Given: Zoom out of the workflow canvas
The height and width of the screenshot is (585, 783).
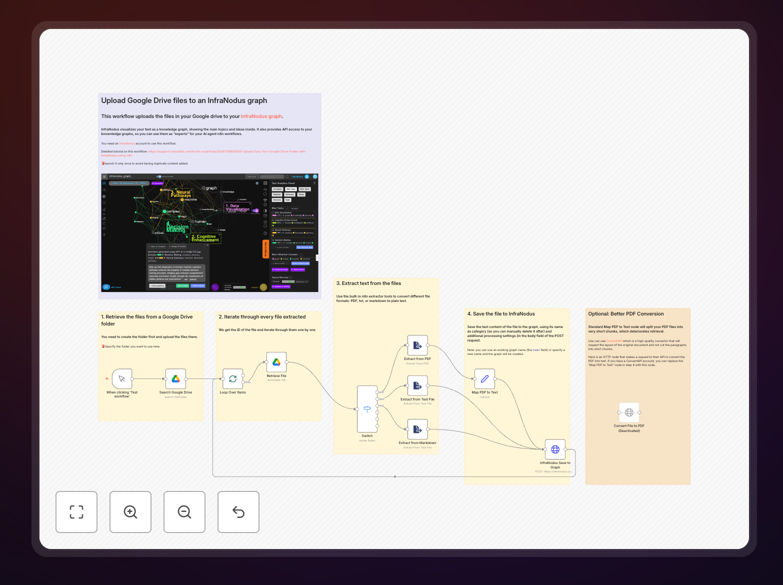Looking at the screenshot, I should (x=184, y=512).
